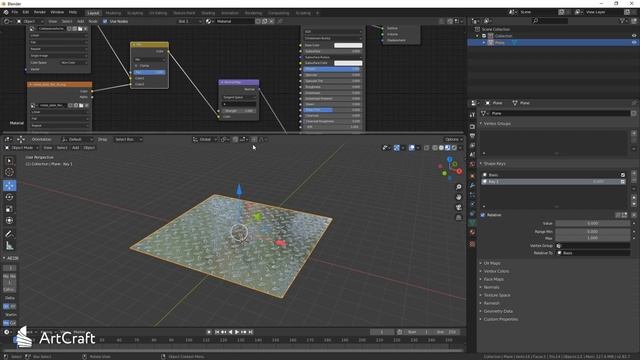This screenshot has height=360, width=640.
Task: Expand the Vertex Colors panel
Action: tap(496, 271)
